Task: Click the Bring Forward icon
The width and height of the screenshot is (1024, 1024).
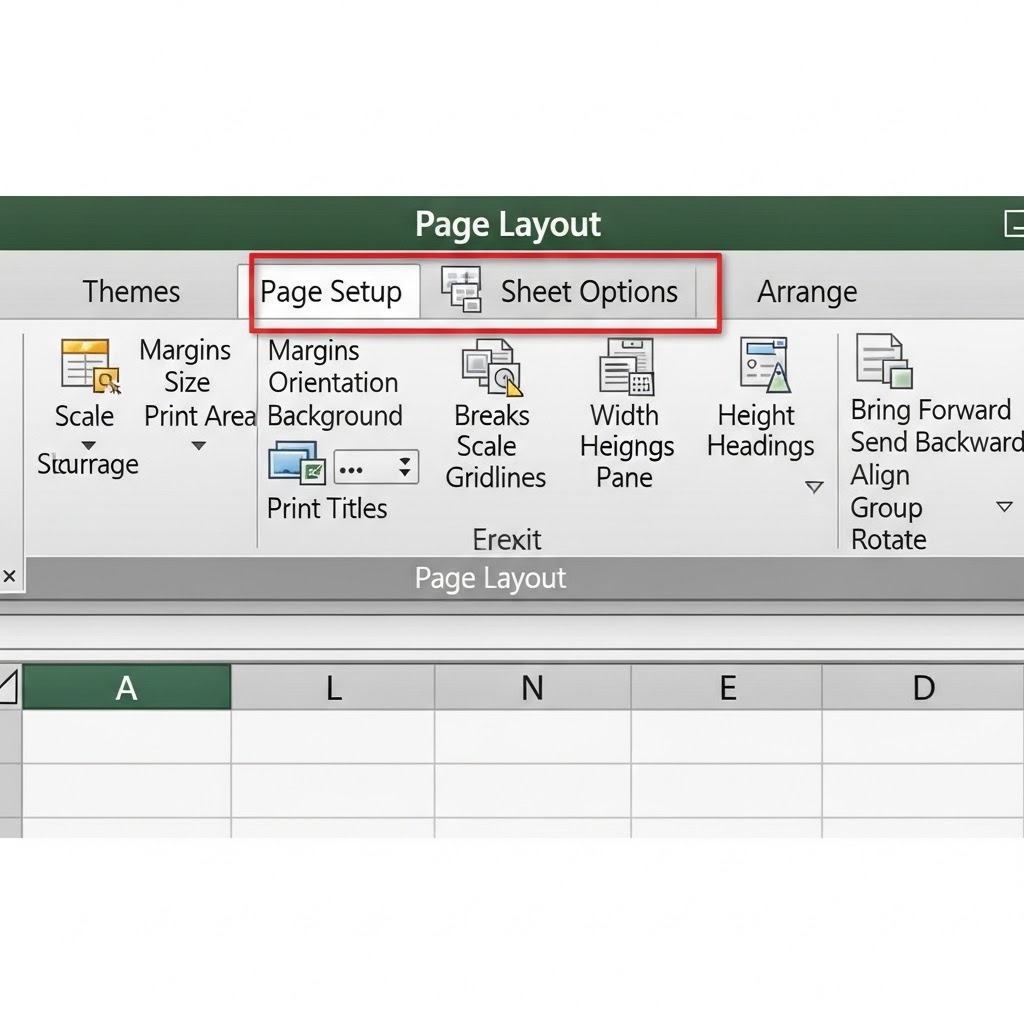Action: coord(884,362)
